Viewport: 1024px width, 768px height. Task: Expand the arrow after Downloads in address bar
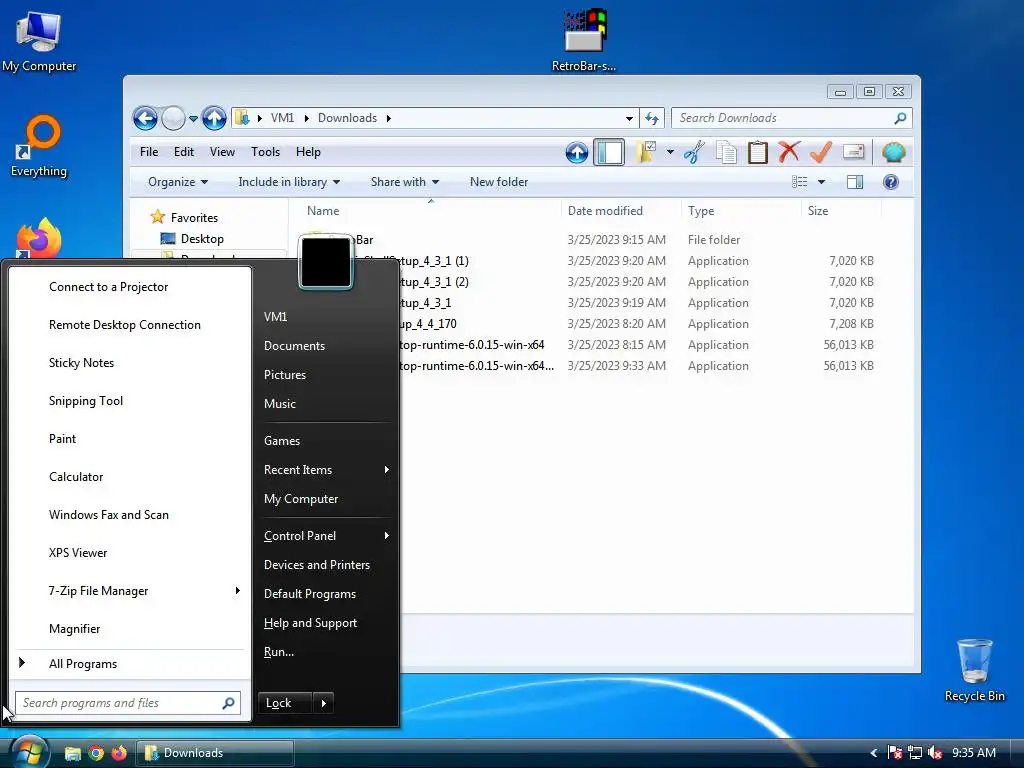pos(389,118)
